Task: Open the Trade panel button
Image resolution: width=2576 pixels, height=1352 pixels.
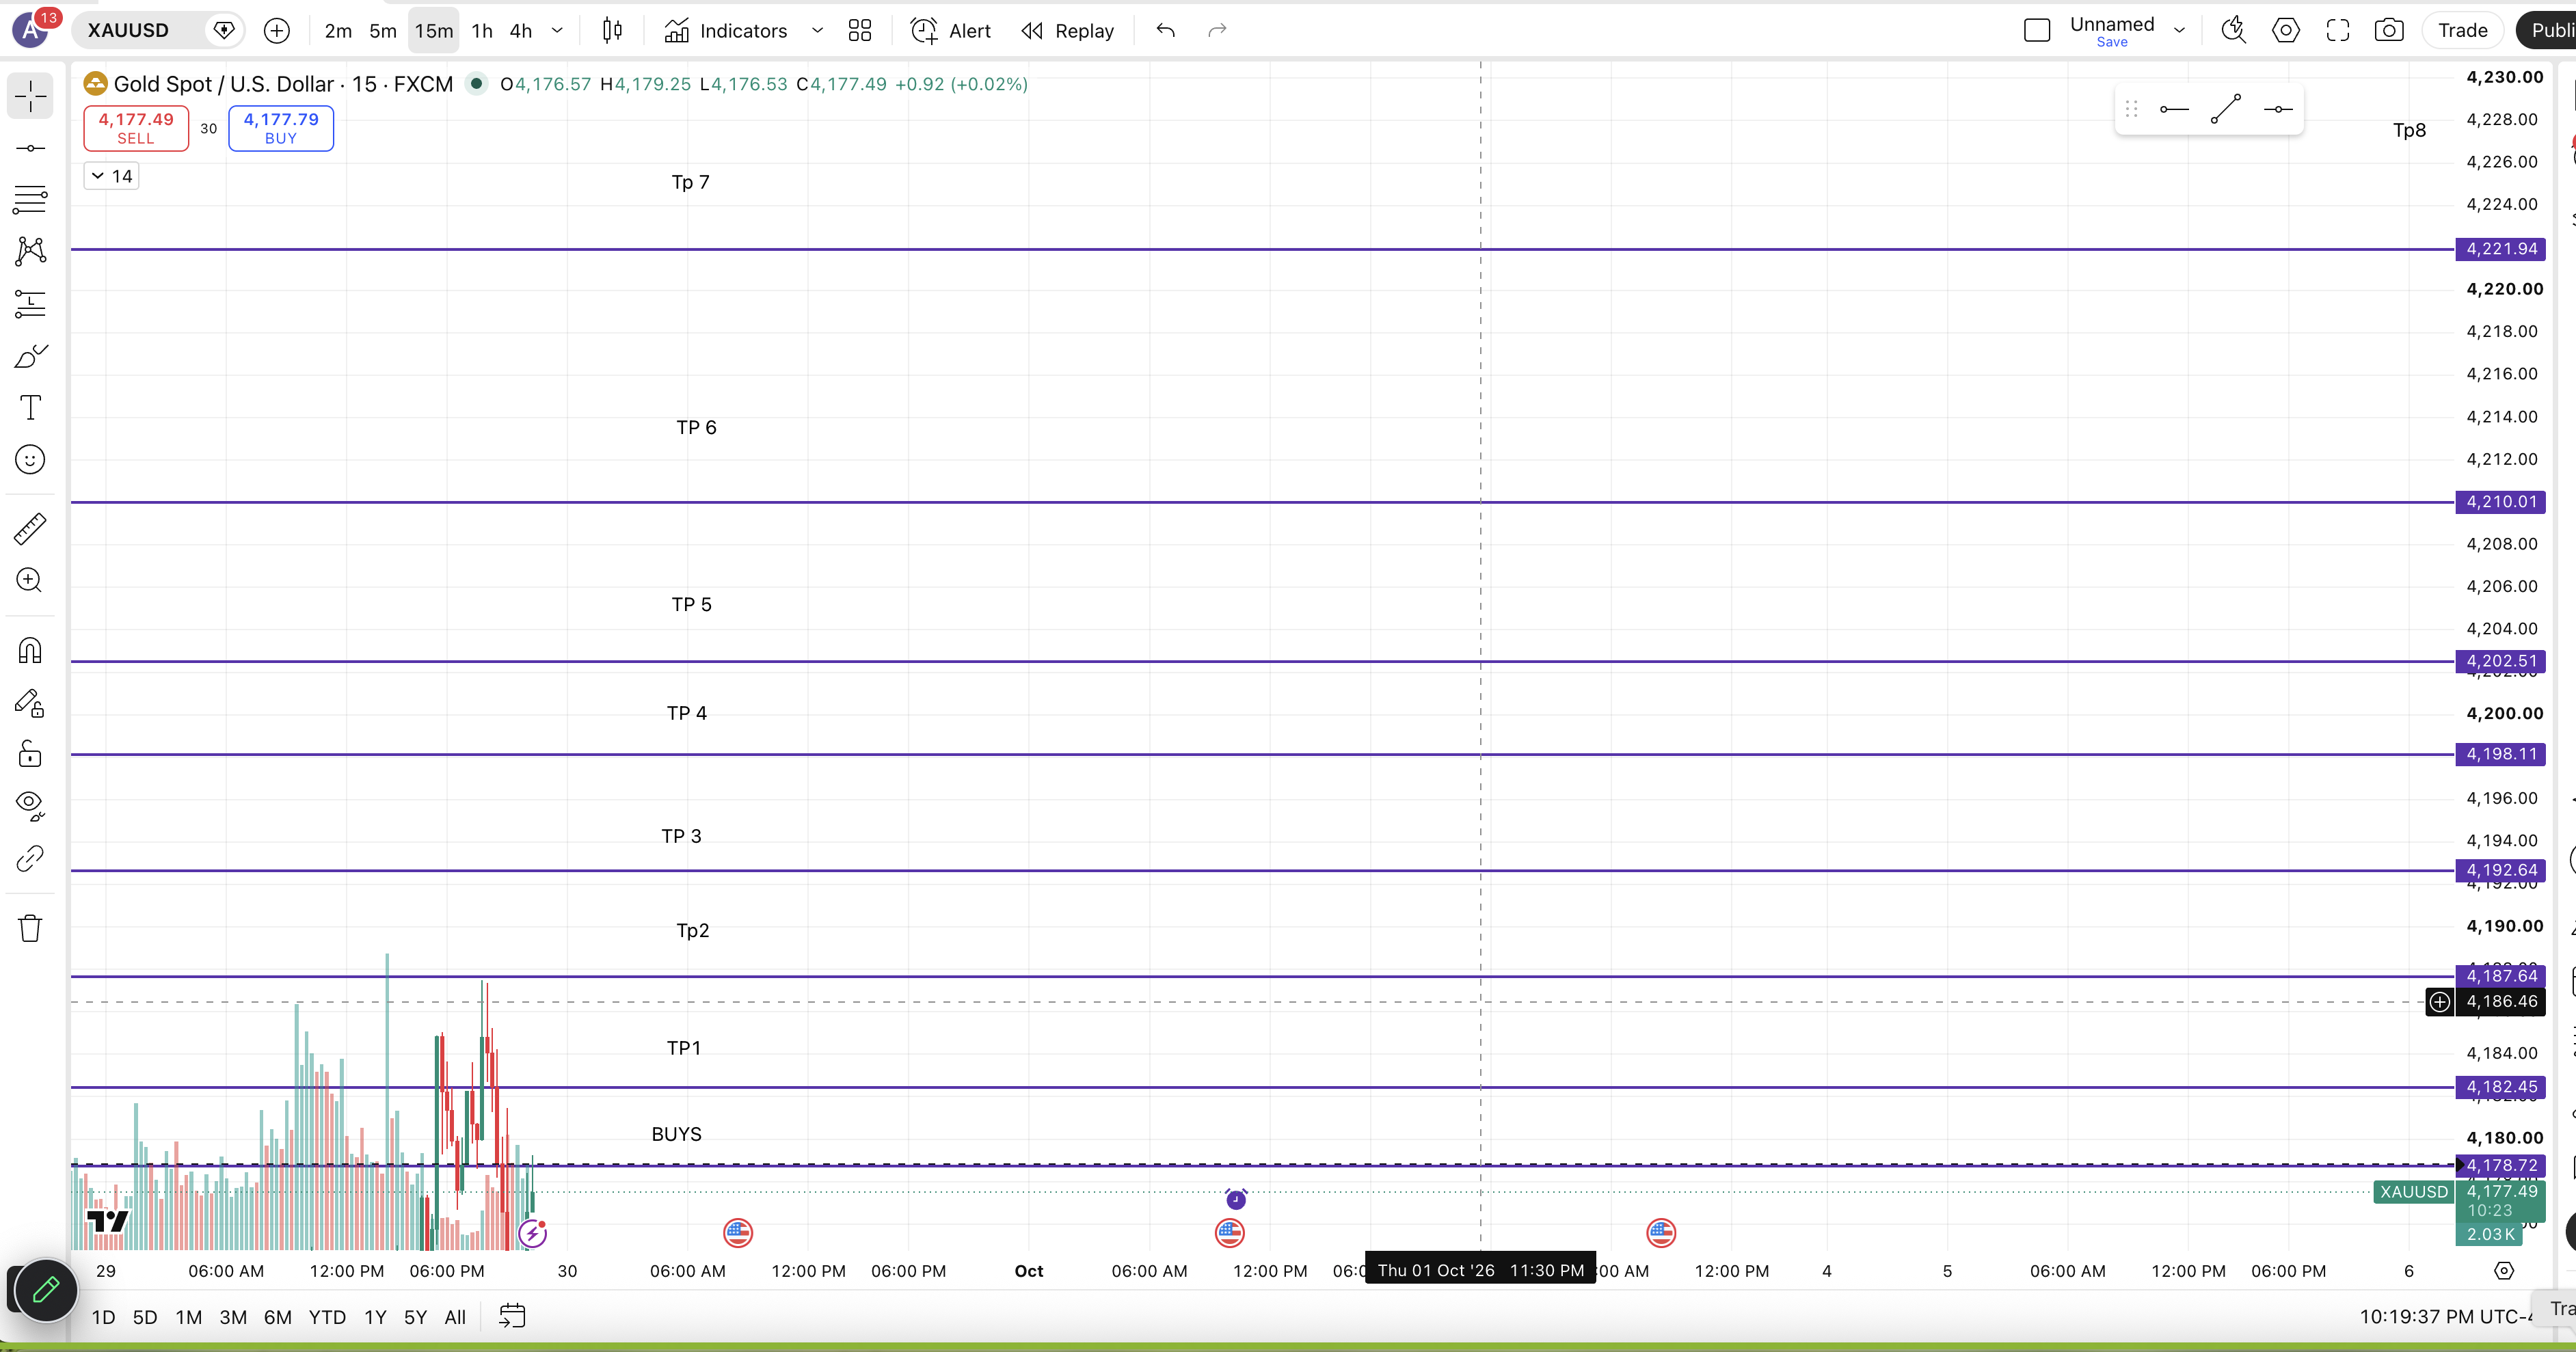Action: coord(2462,31)
